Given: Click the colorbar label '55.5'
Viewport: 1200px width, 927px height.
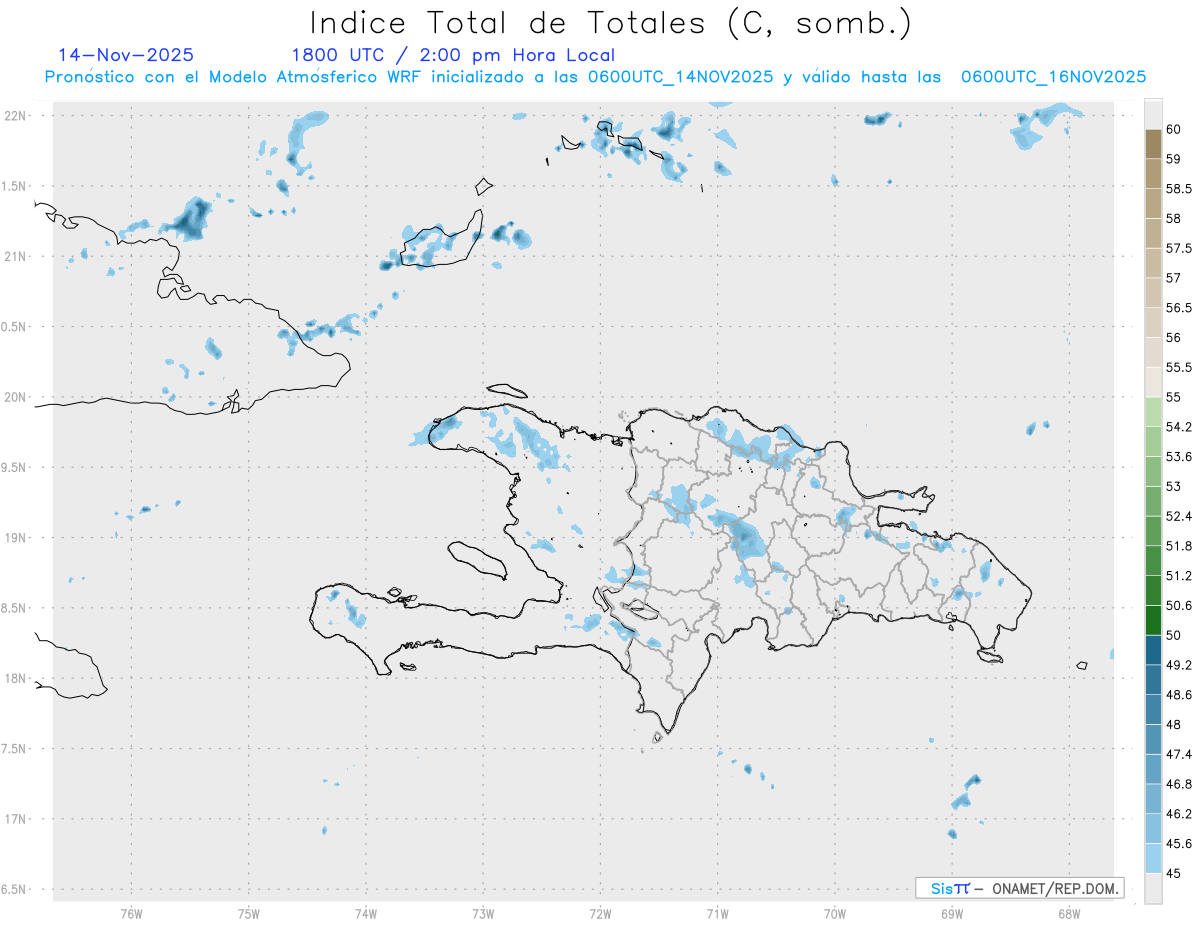Looking at the screenshot, I should point(1179,367).
